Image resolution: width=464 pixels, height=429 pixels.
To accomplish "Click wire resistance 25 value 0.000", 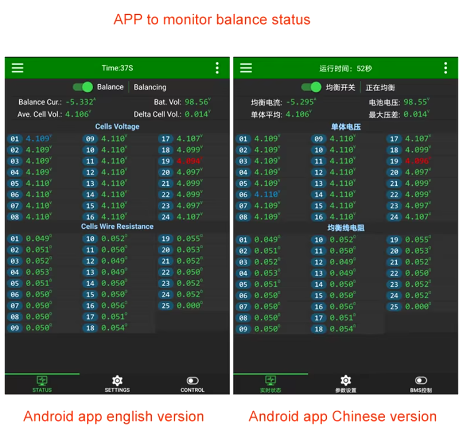I will [x=189, y=306].
